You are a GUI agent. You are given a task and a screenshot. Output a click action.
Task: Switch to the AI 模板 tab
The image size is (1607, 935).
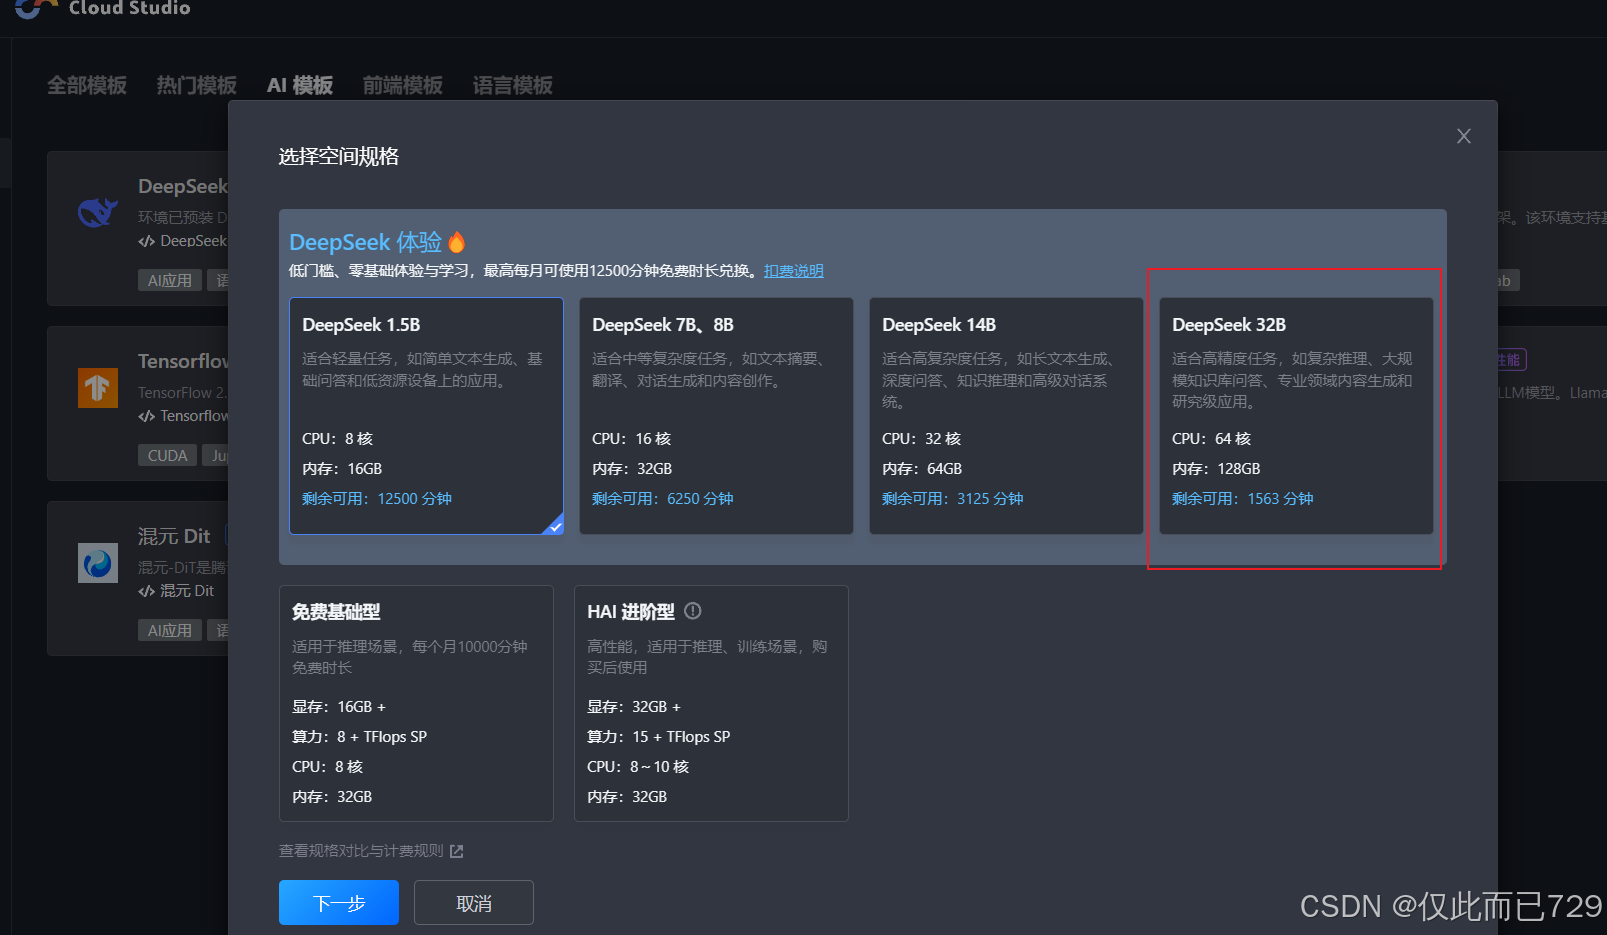pos(300,85)
